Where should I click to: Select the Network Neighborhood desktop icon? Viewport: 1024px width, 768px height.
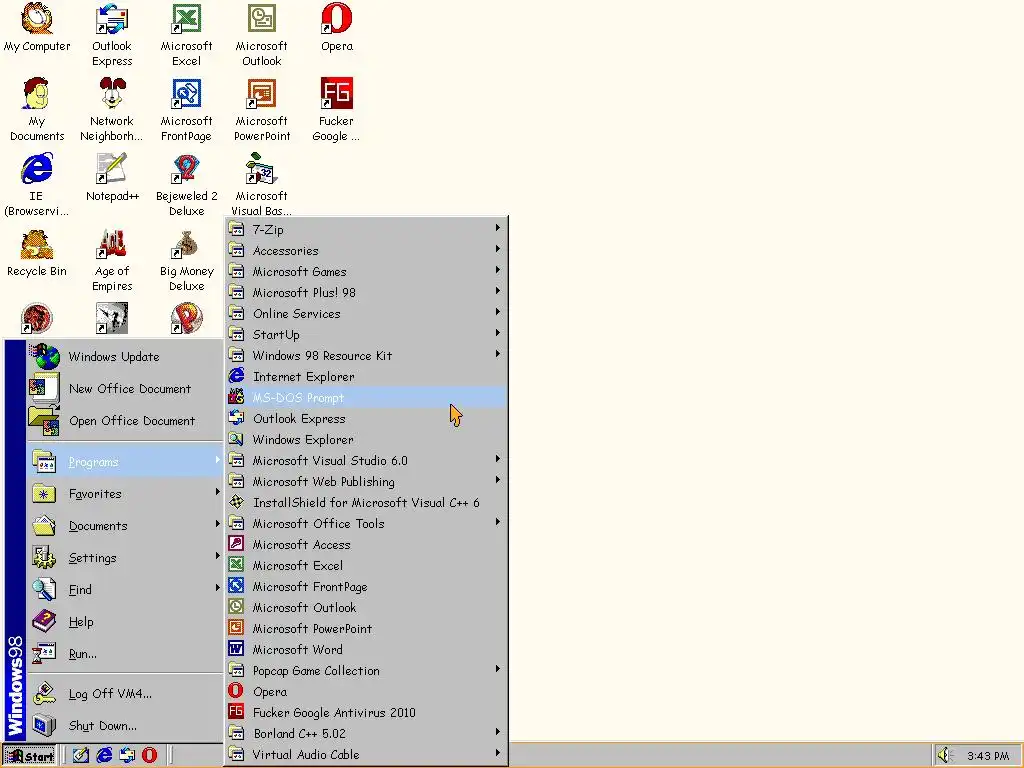click(112, 110)
